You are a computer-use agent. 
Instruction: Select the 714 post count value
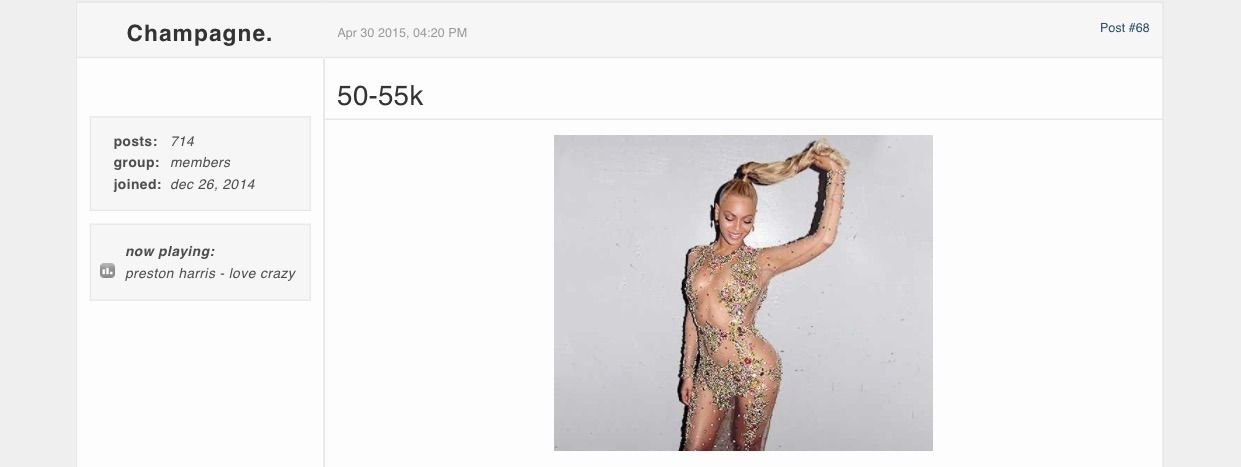182,141
